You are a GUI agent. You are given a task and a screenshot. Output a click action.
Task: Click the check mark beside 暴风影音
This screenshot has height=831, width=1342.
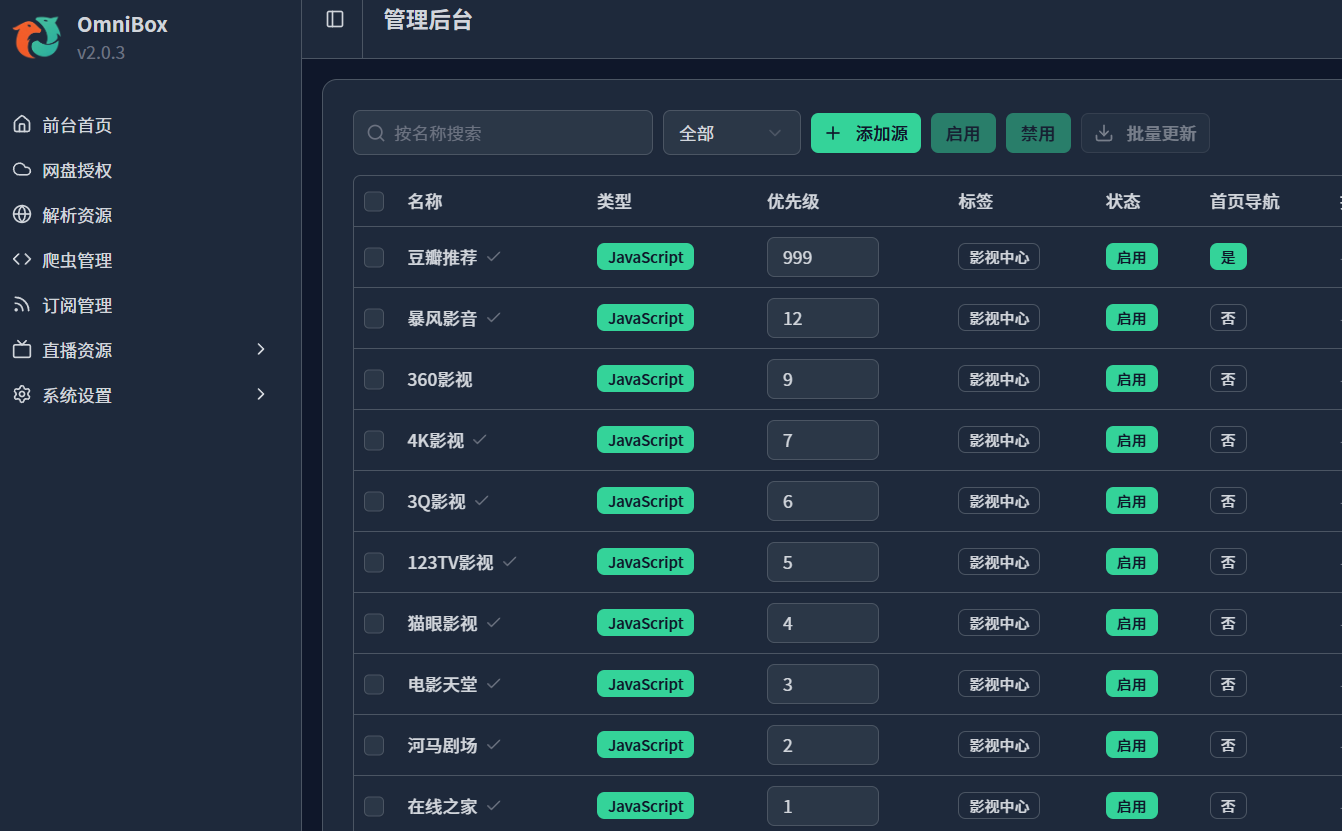pos(493,318)
